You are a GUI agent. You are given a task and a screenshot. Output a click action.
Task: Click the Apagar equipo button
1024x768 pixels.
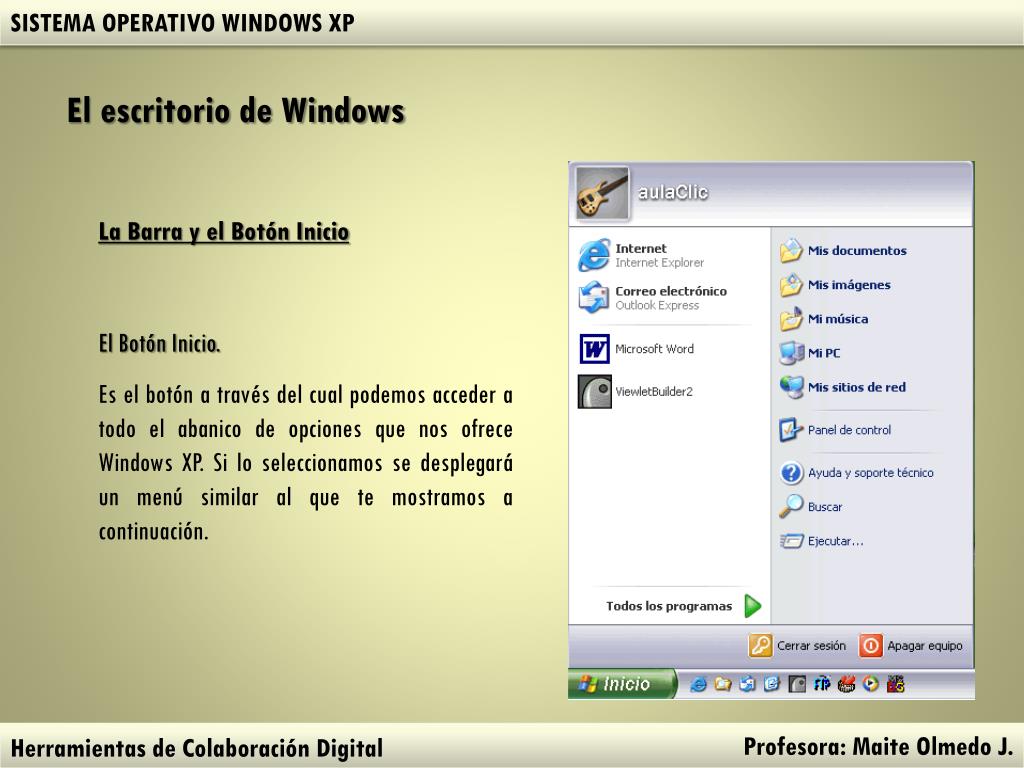pyautogui.click(x=910, y=646)
